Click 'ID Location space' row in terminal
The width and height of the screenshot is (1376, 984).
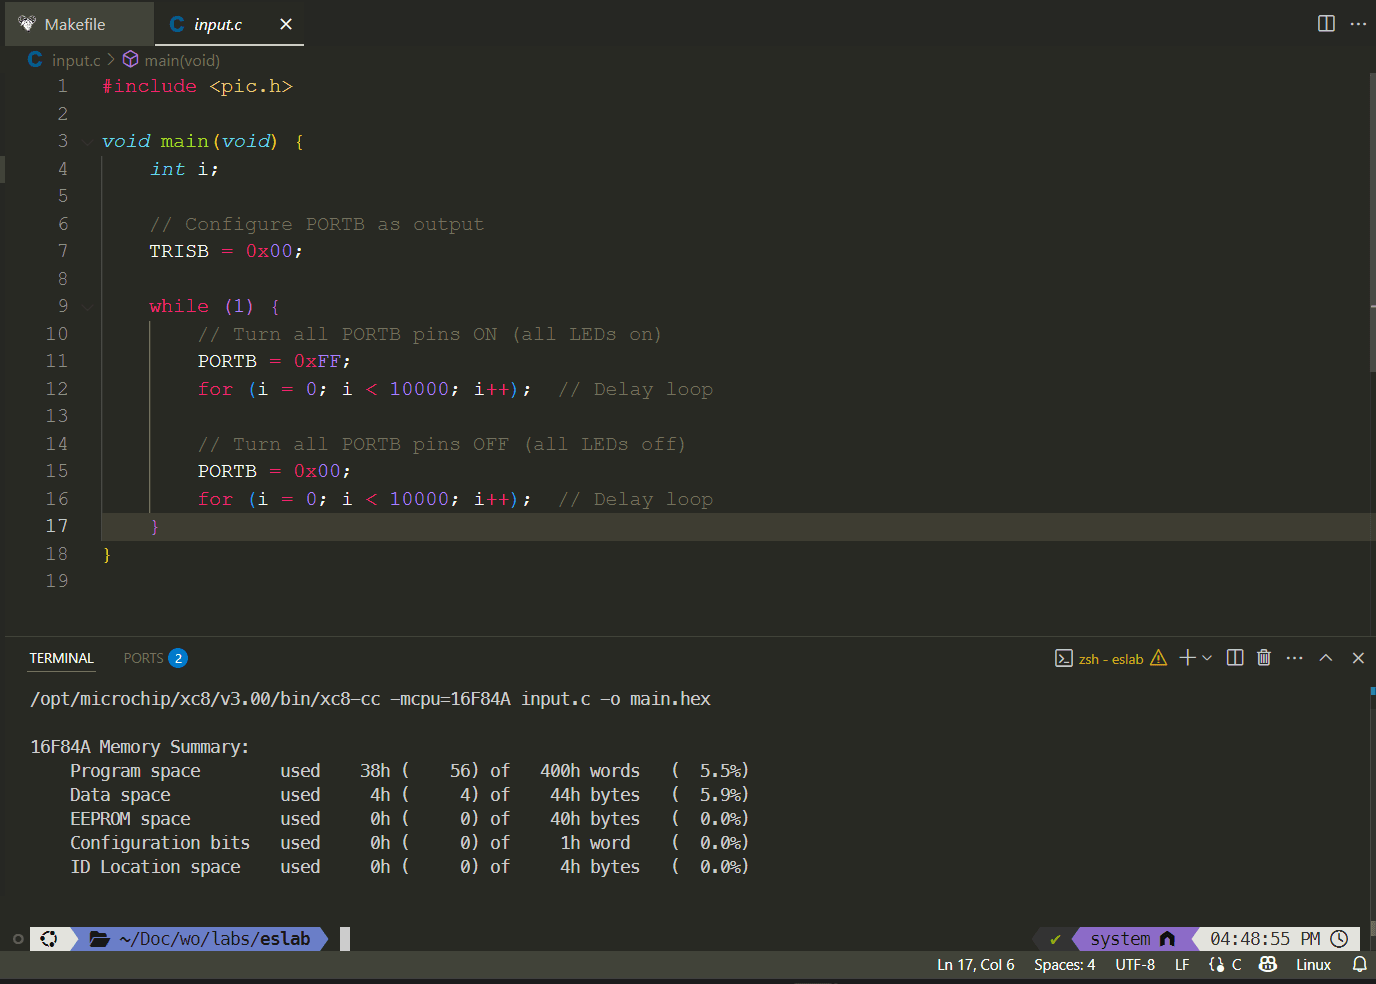409,867
